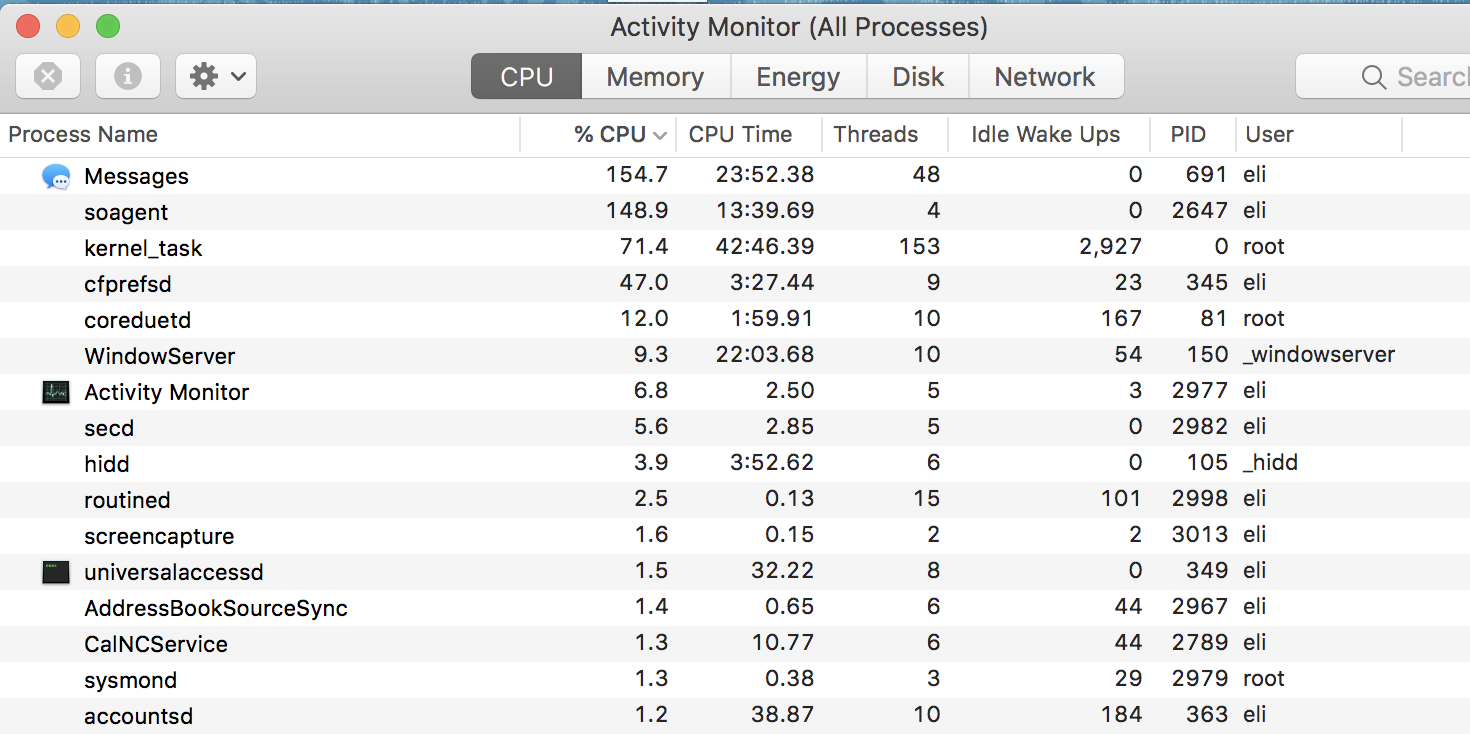Switch to the CPU tab
This screenshot has width=1470, height=734.
tap(527, 76)
